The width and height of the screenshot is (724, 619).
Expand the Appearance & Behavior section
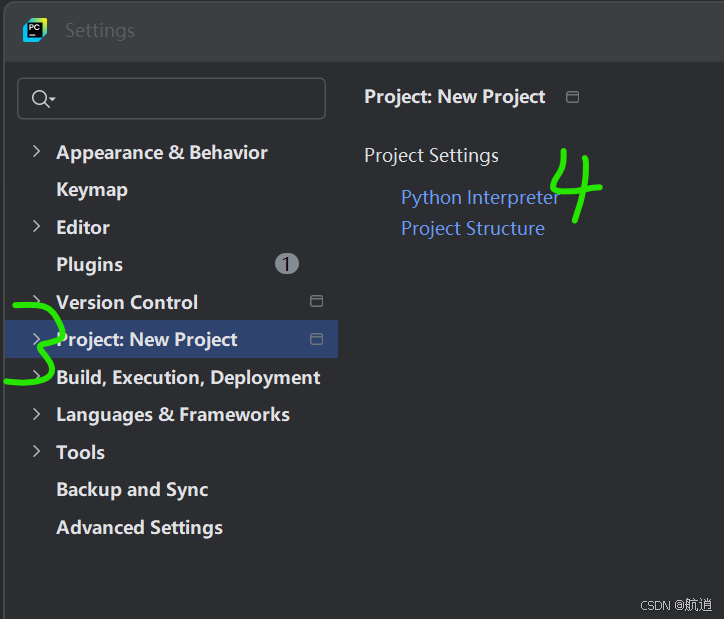pyautogui.click(x=37, y=152)
